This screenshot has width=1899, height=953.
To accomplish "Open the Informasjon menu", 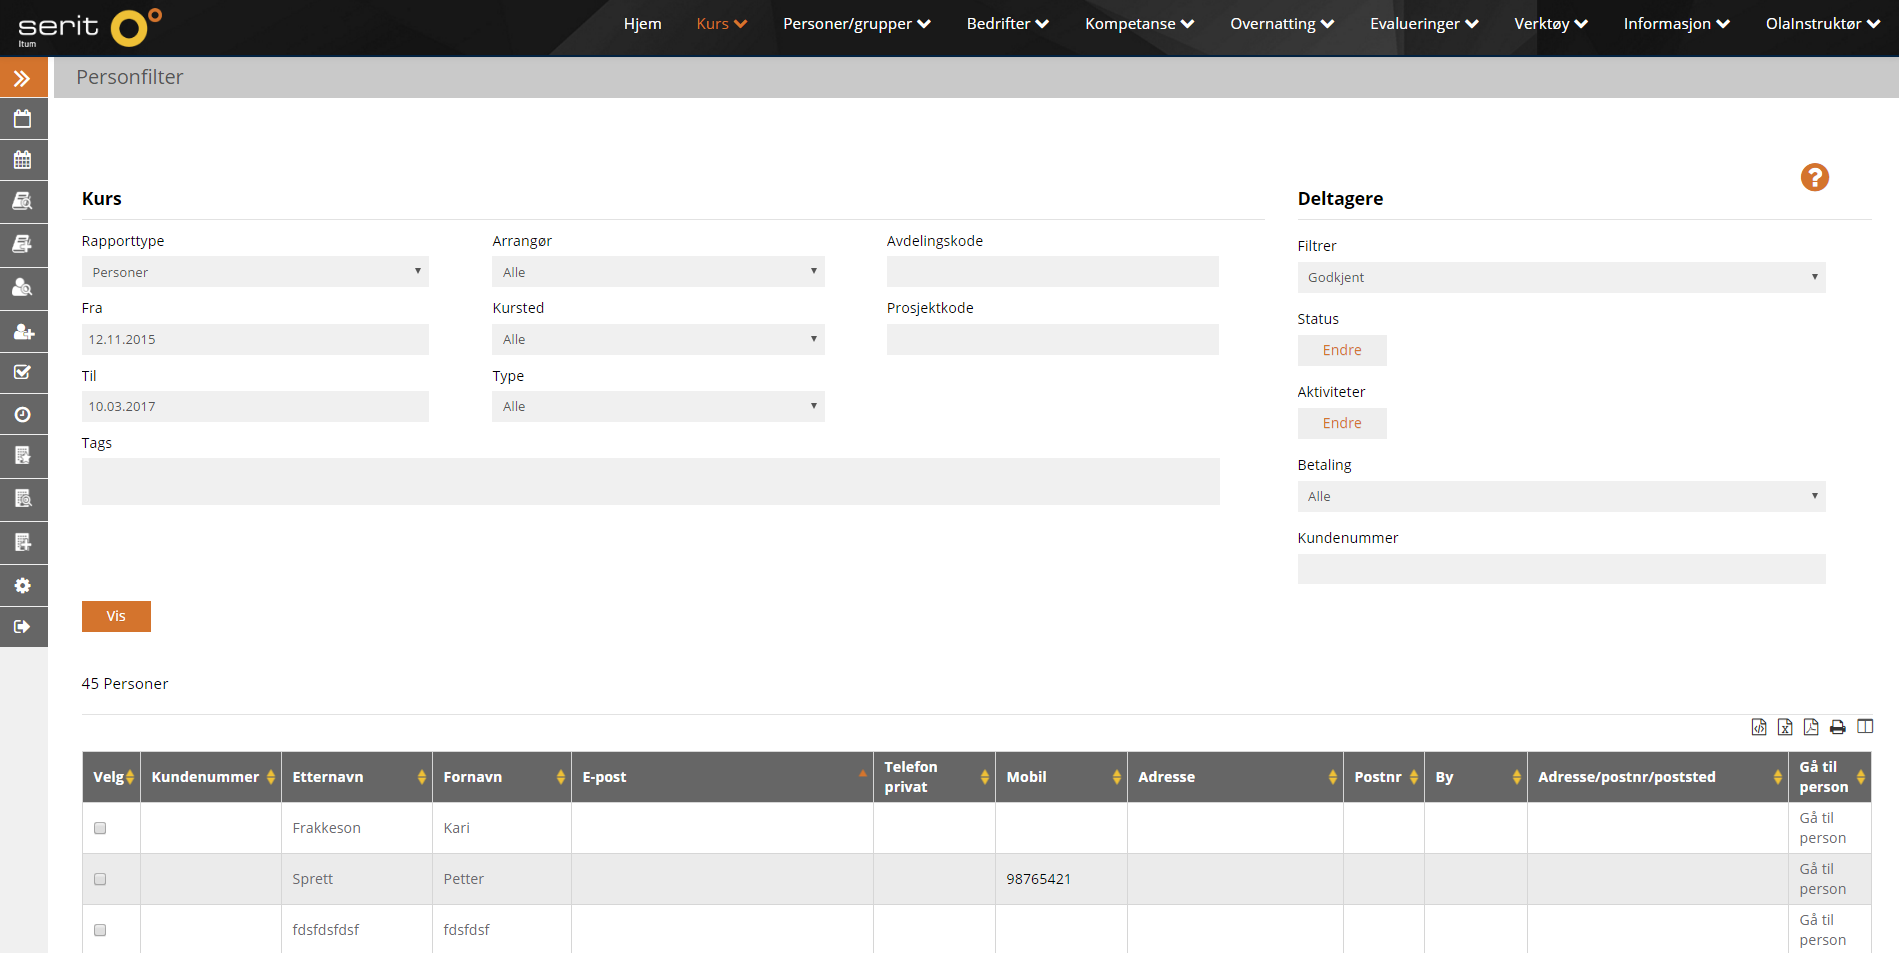I will point(1676,24).
